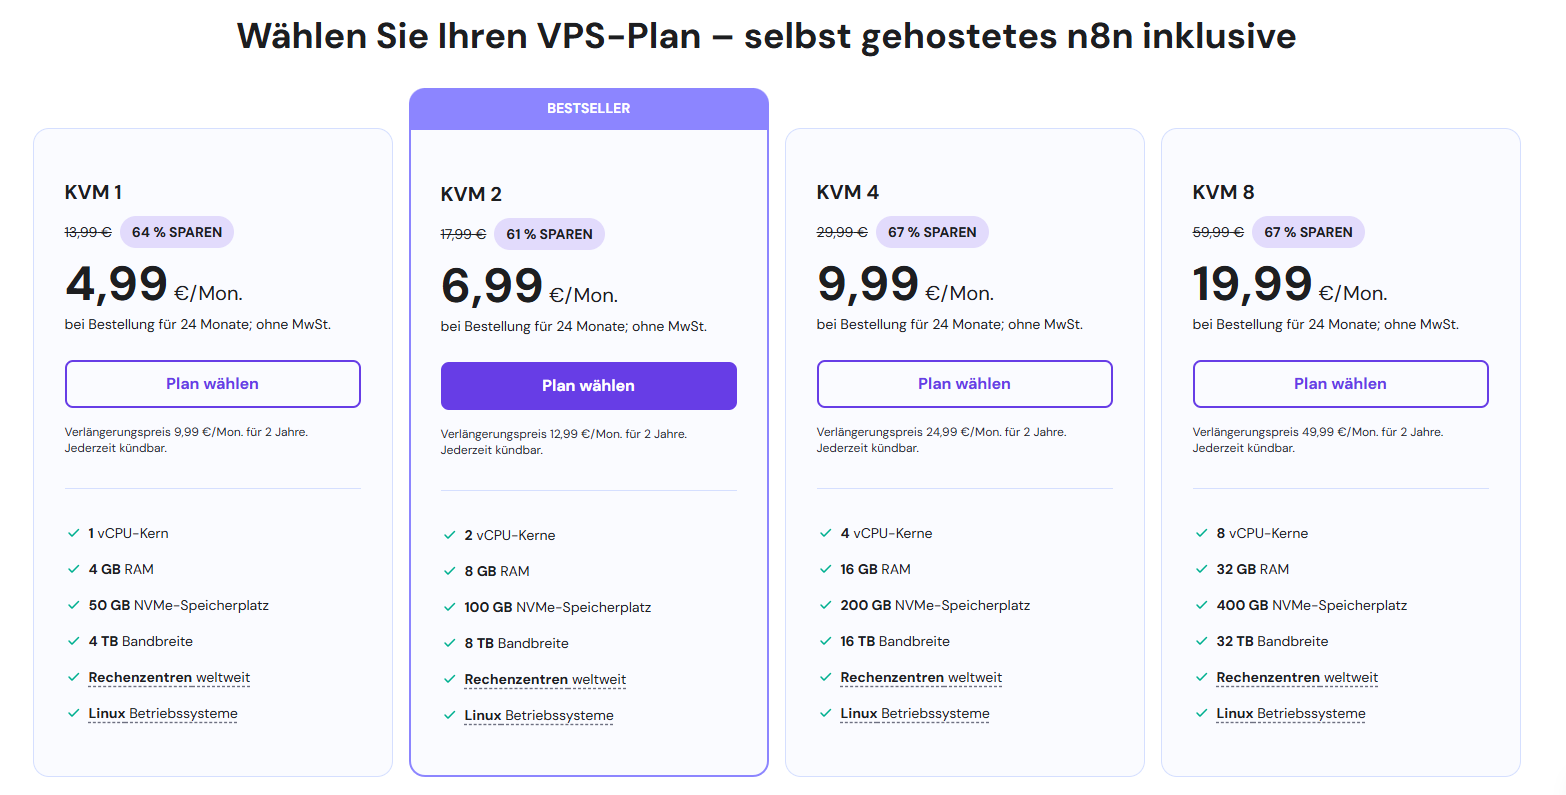Click the purple "Plan wählen" button under KVM 2
1566x795 pixels.
coord(588,385)
